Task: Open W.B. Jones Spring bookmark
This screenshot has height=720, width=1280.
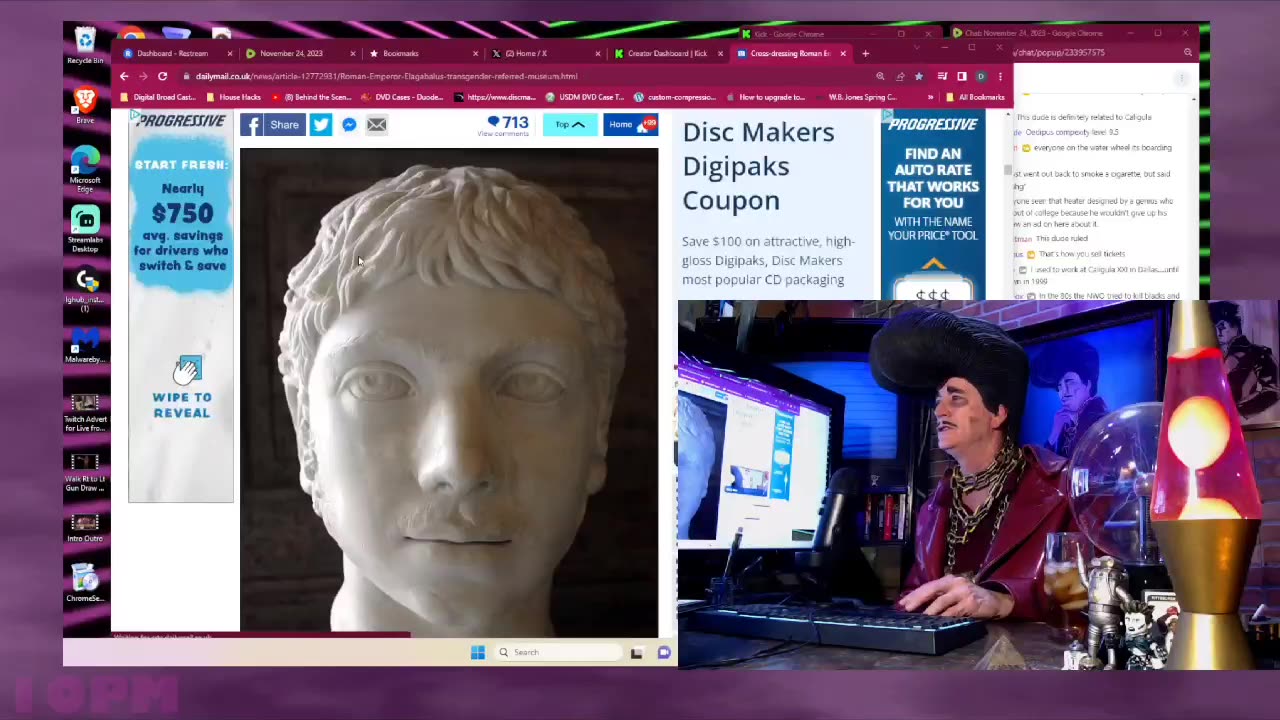Action: pos(856,97)
